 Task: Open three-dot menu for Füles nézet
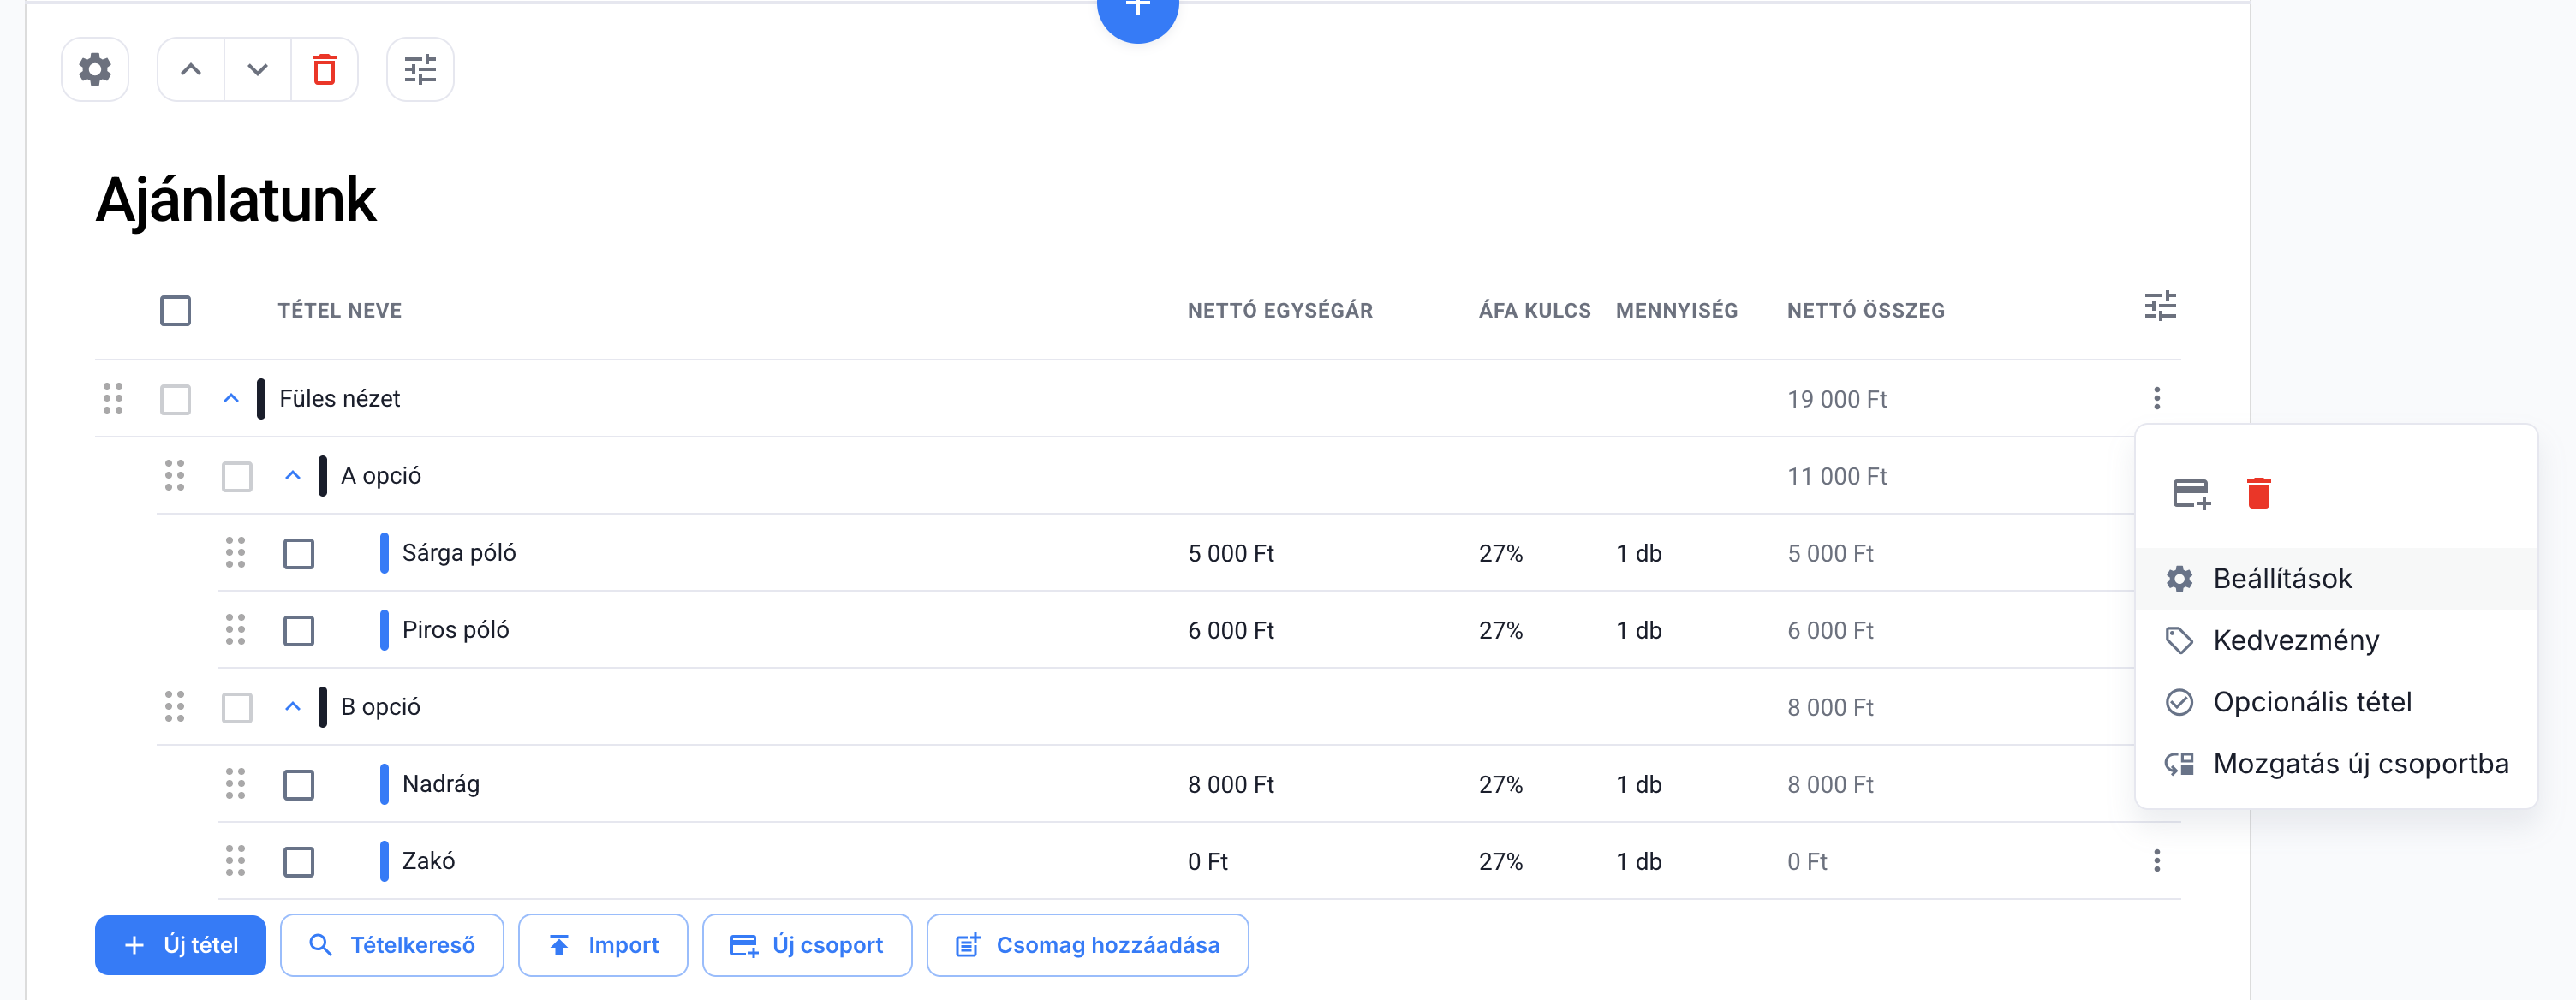pos(2156,398)
